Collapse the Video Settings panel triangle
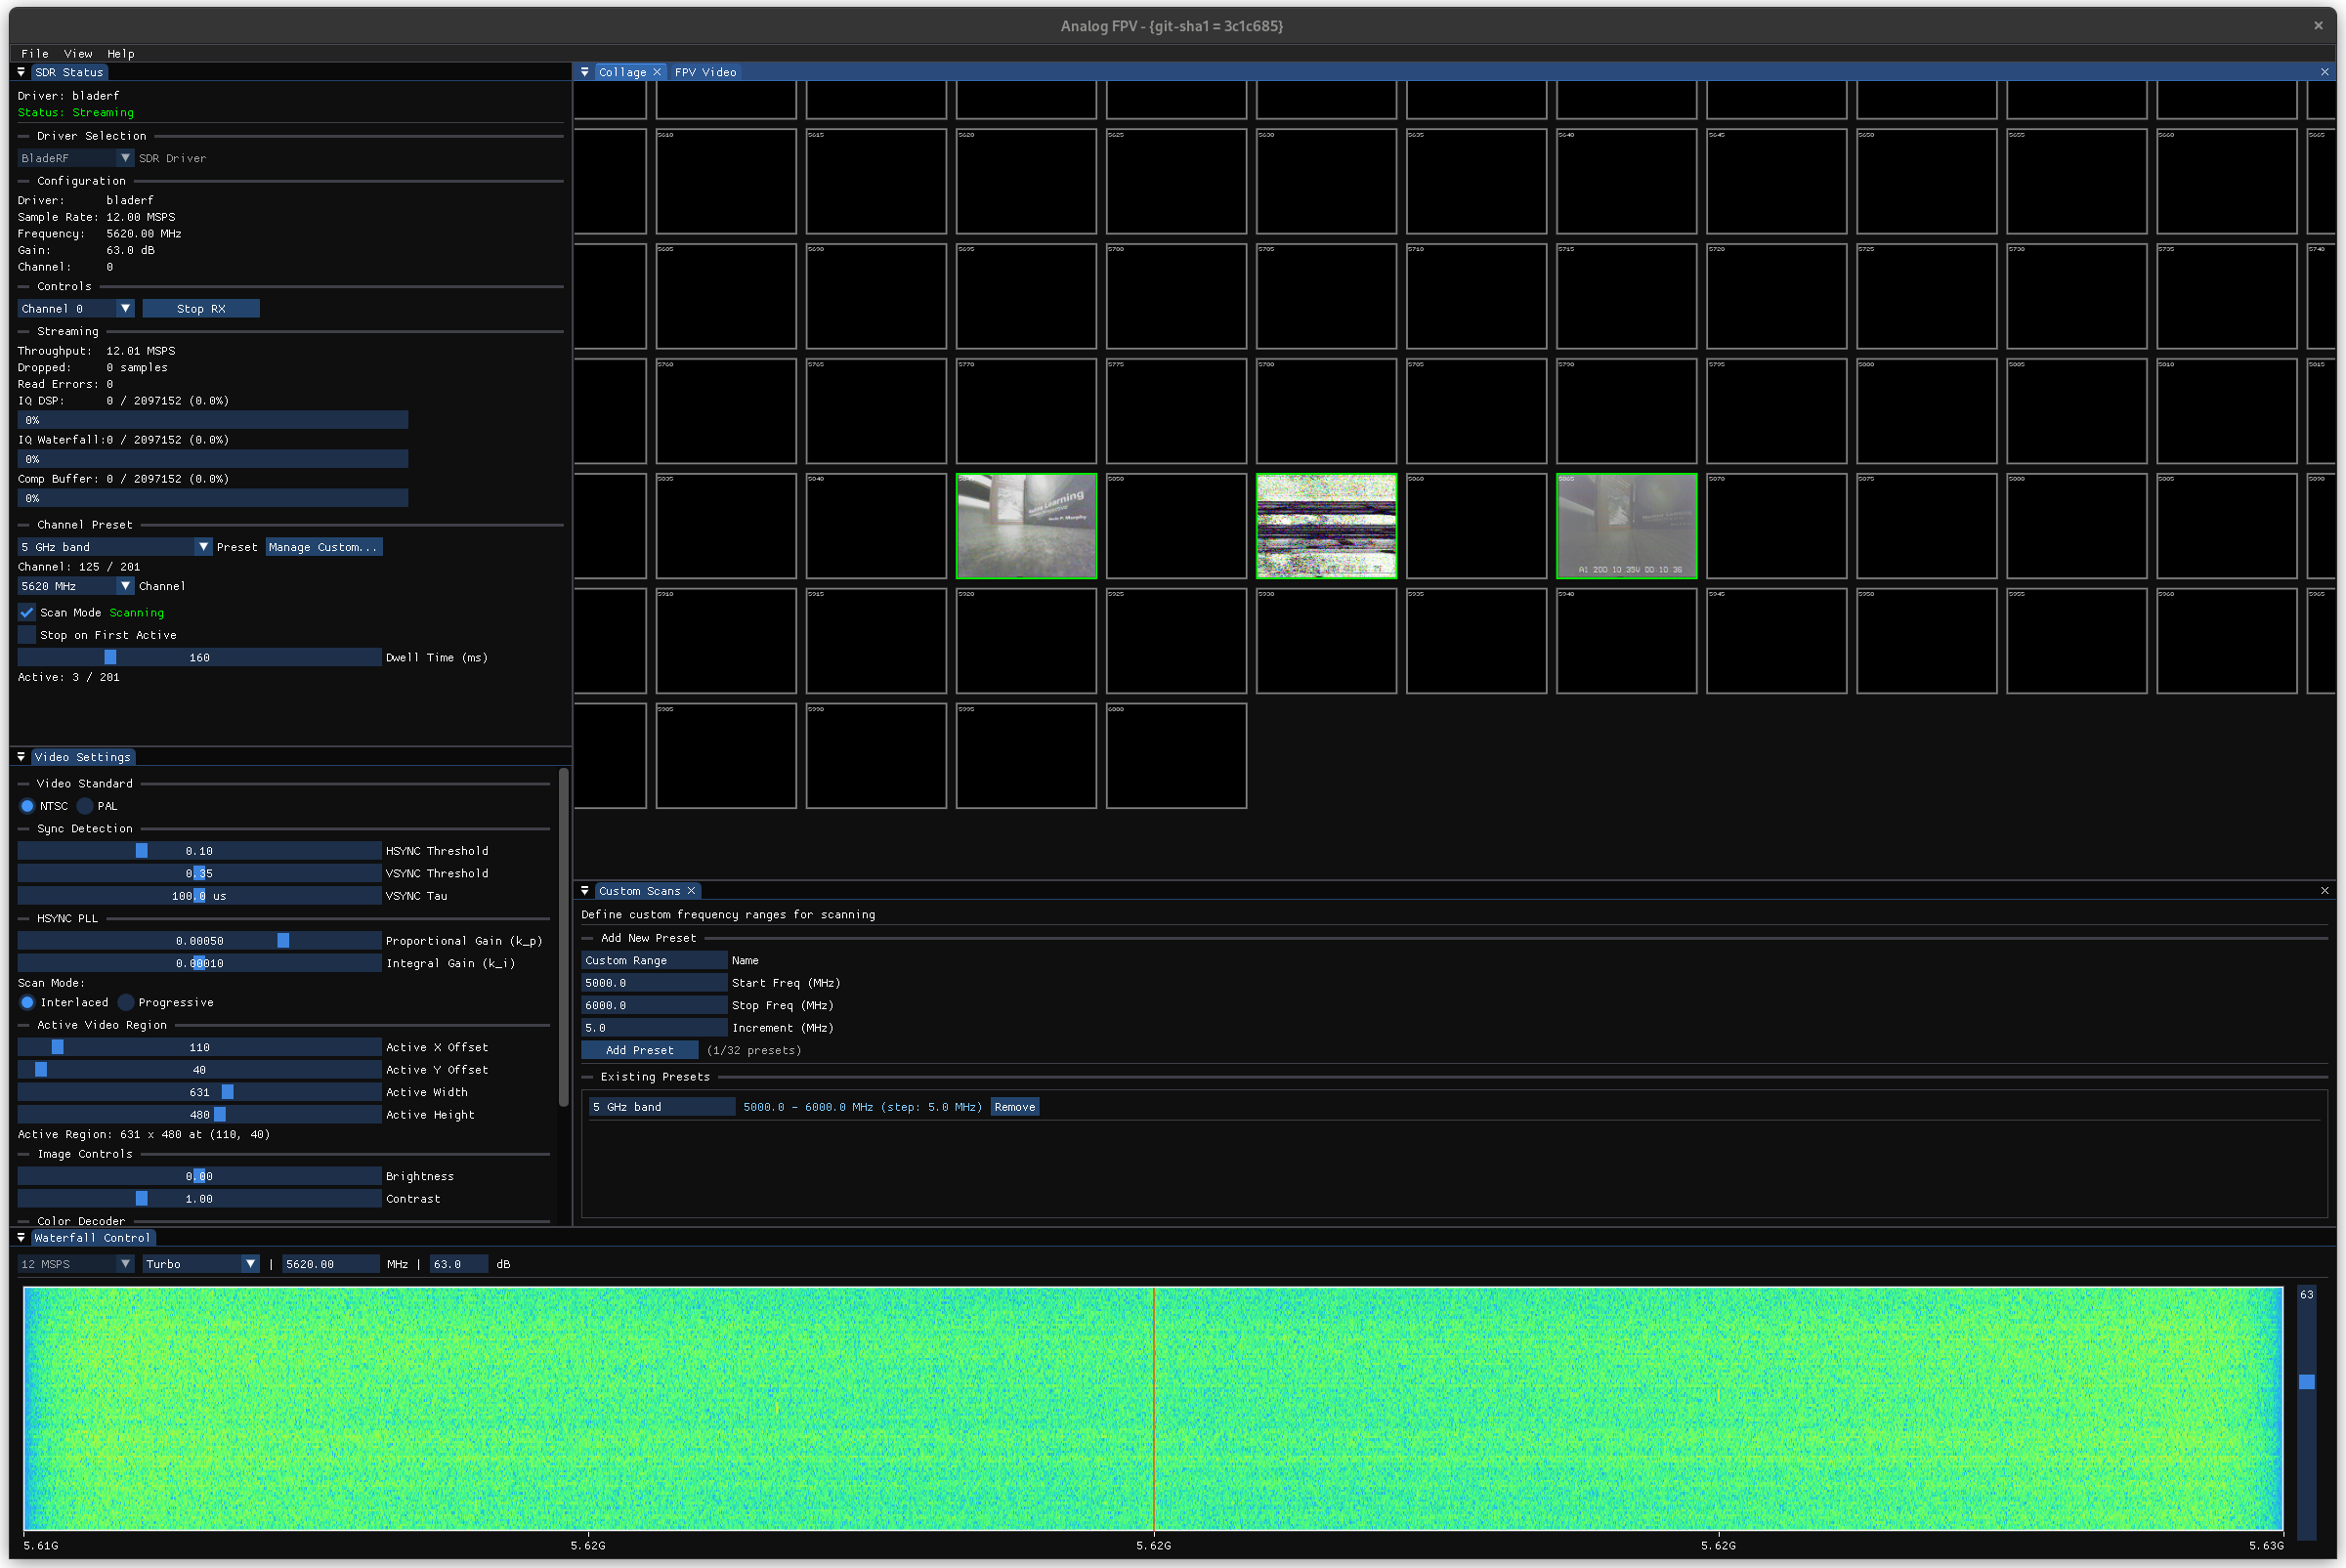2346x1568 pixels. point(21,757)
